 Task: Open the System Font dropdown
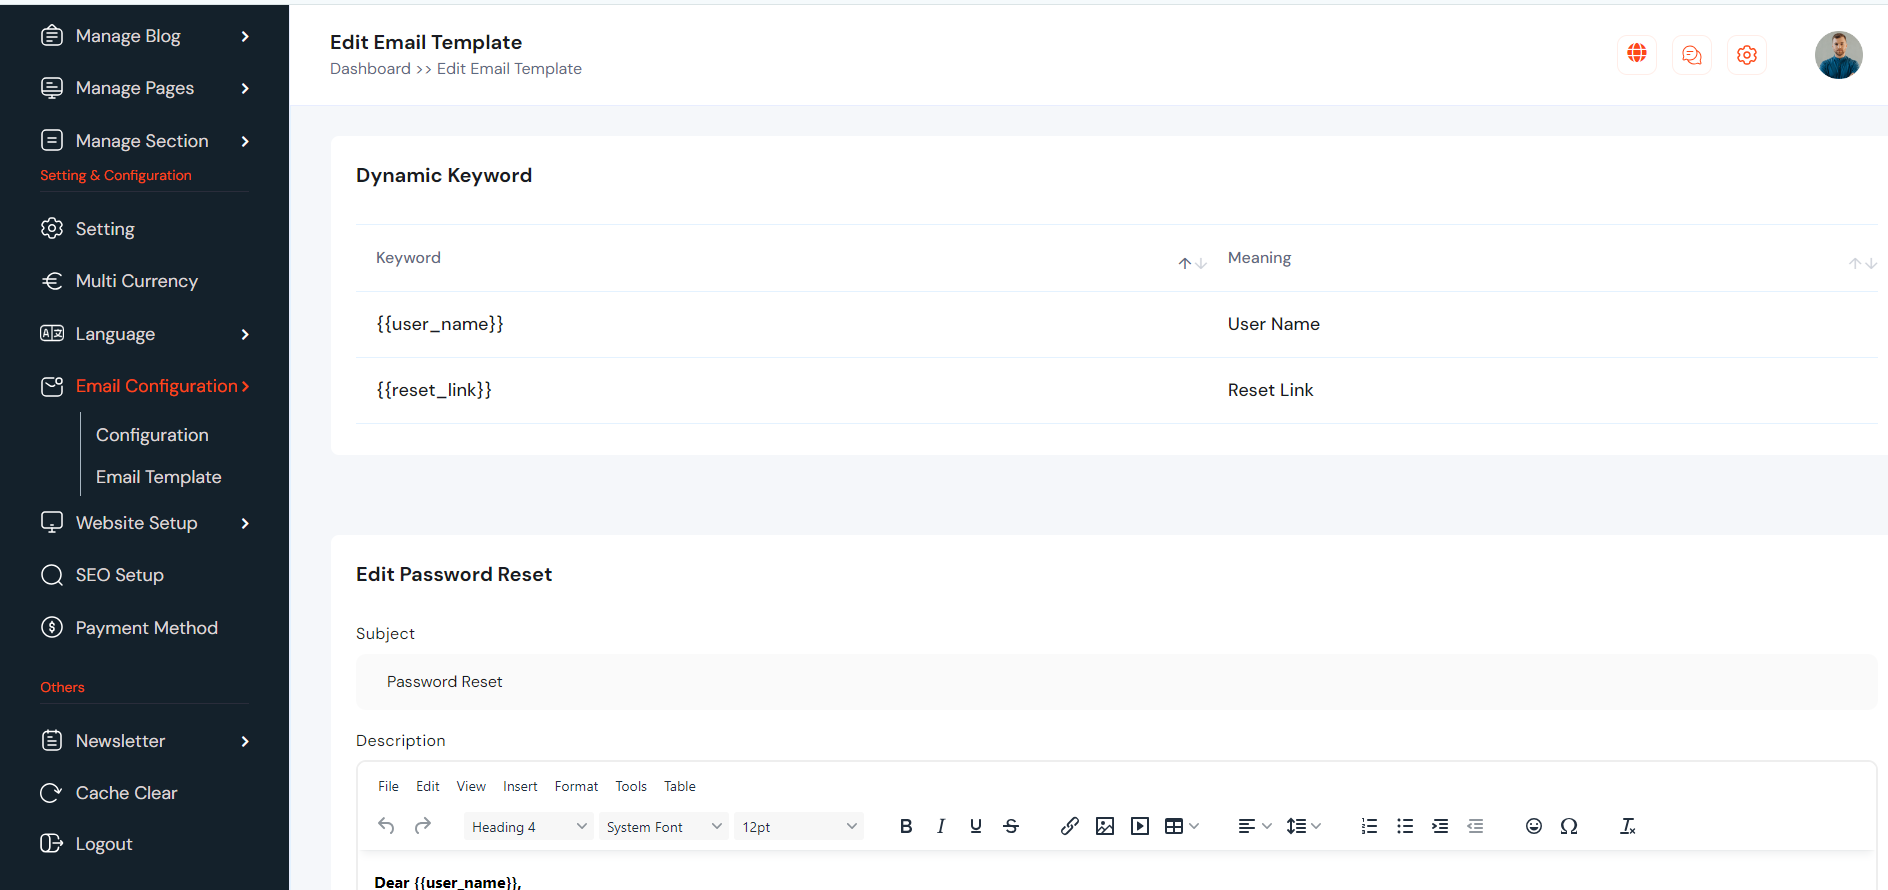pyautogui.click(x=663, y=827)
